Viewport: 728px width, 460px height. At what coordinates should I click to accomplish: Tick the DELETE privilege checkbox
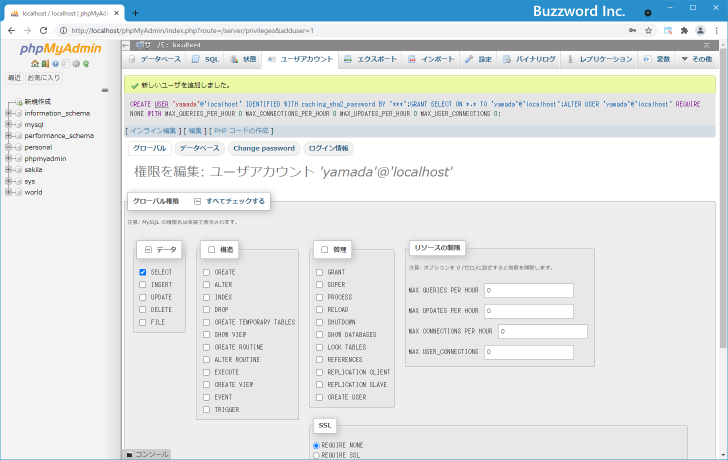pos(143,310)
